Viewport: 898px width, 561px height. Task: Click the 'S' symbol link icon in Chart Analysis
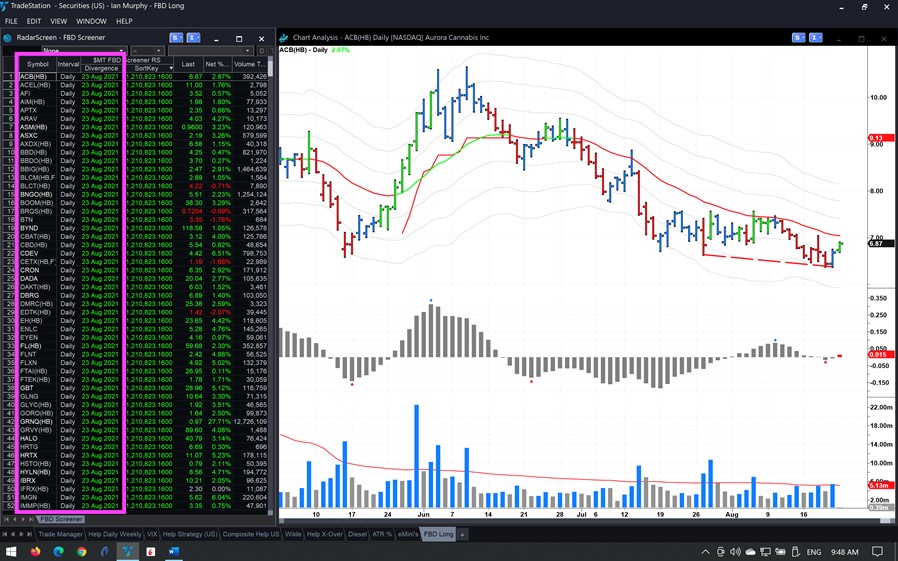(x=799, y=38)
